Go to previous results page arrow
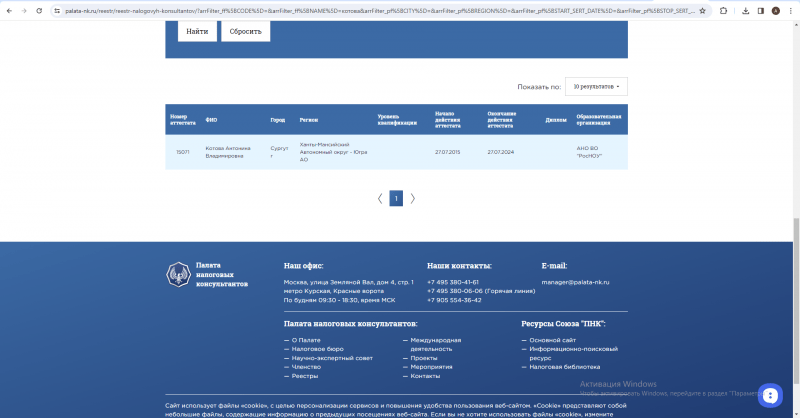 pyautogui.click(x=380, y=198)
